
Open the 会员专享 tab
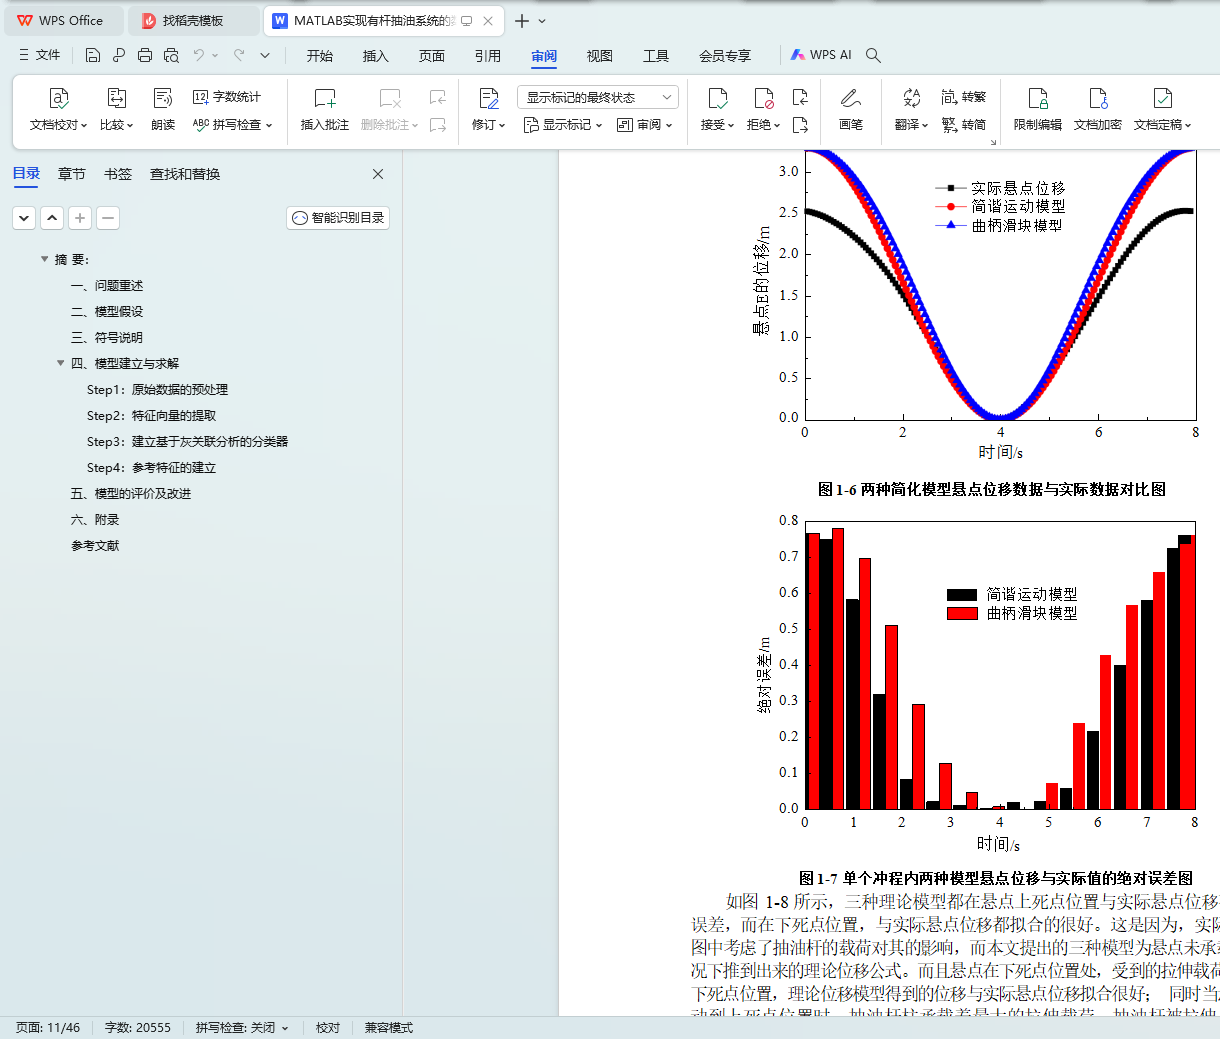tap(725, 56)
